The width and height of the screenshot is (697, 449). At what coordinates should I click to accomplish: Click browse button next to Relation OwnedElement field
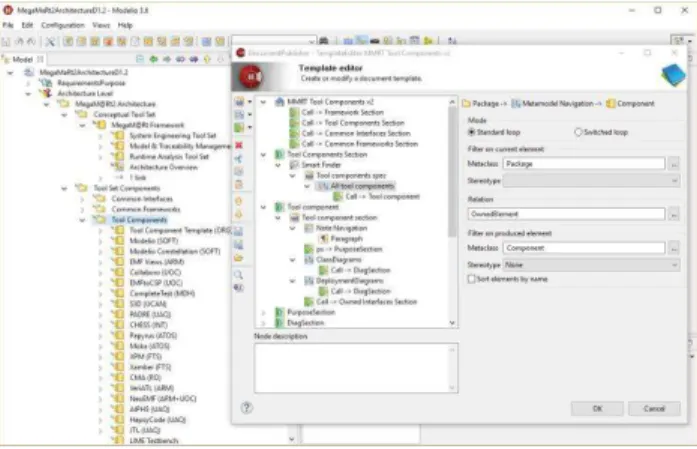pyautogui.click(x=674, y=214)
